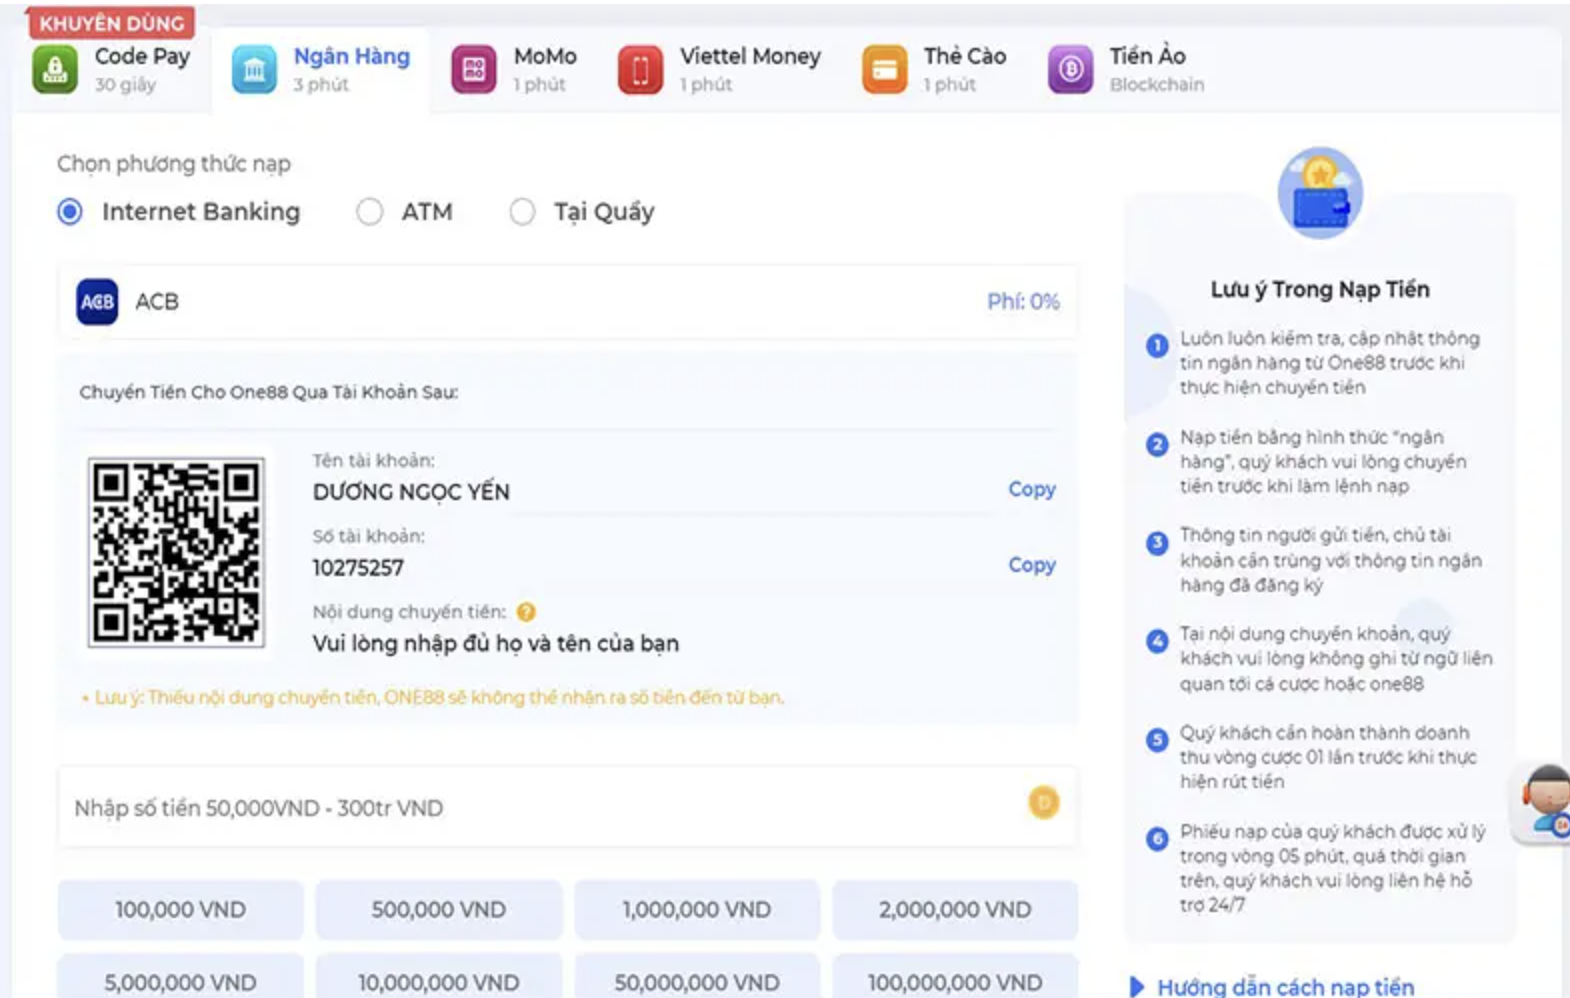Click the arrow icon before Hướng dẫn cách nạp tiền
This screenshot has height=998, width=1570.
click(x=1137, y=986)
